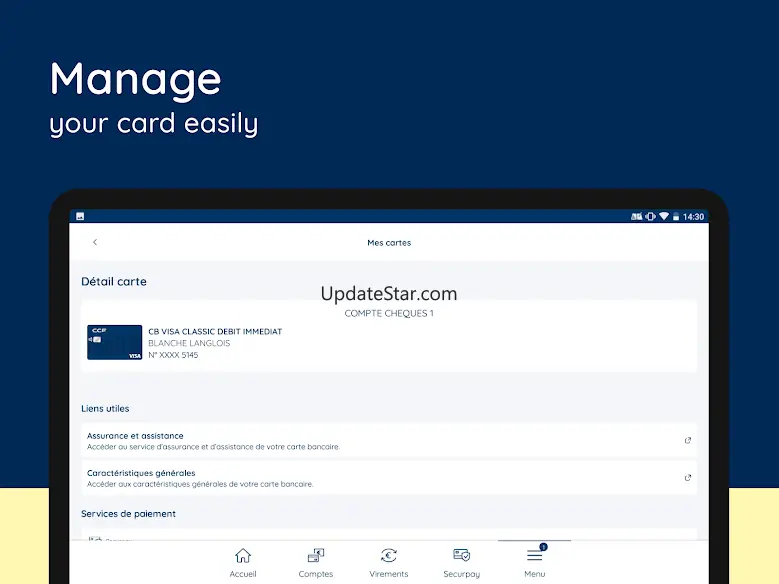Select the CCF Visa card thumbnail
779x584 pixels.
(114, 342)
